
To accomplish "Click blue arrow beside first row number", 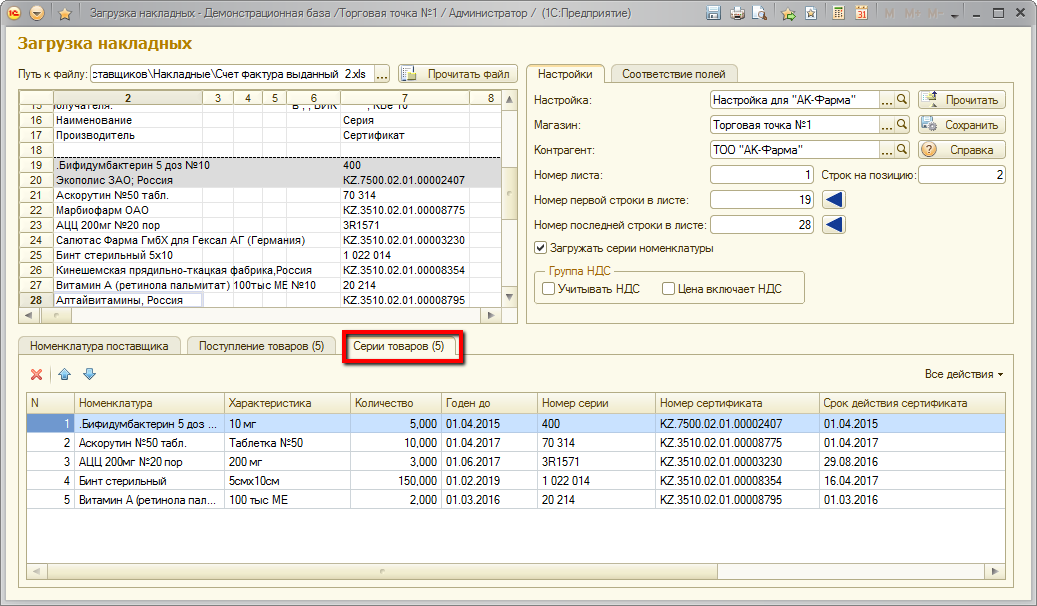I will tap(833, 200).
